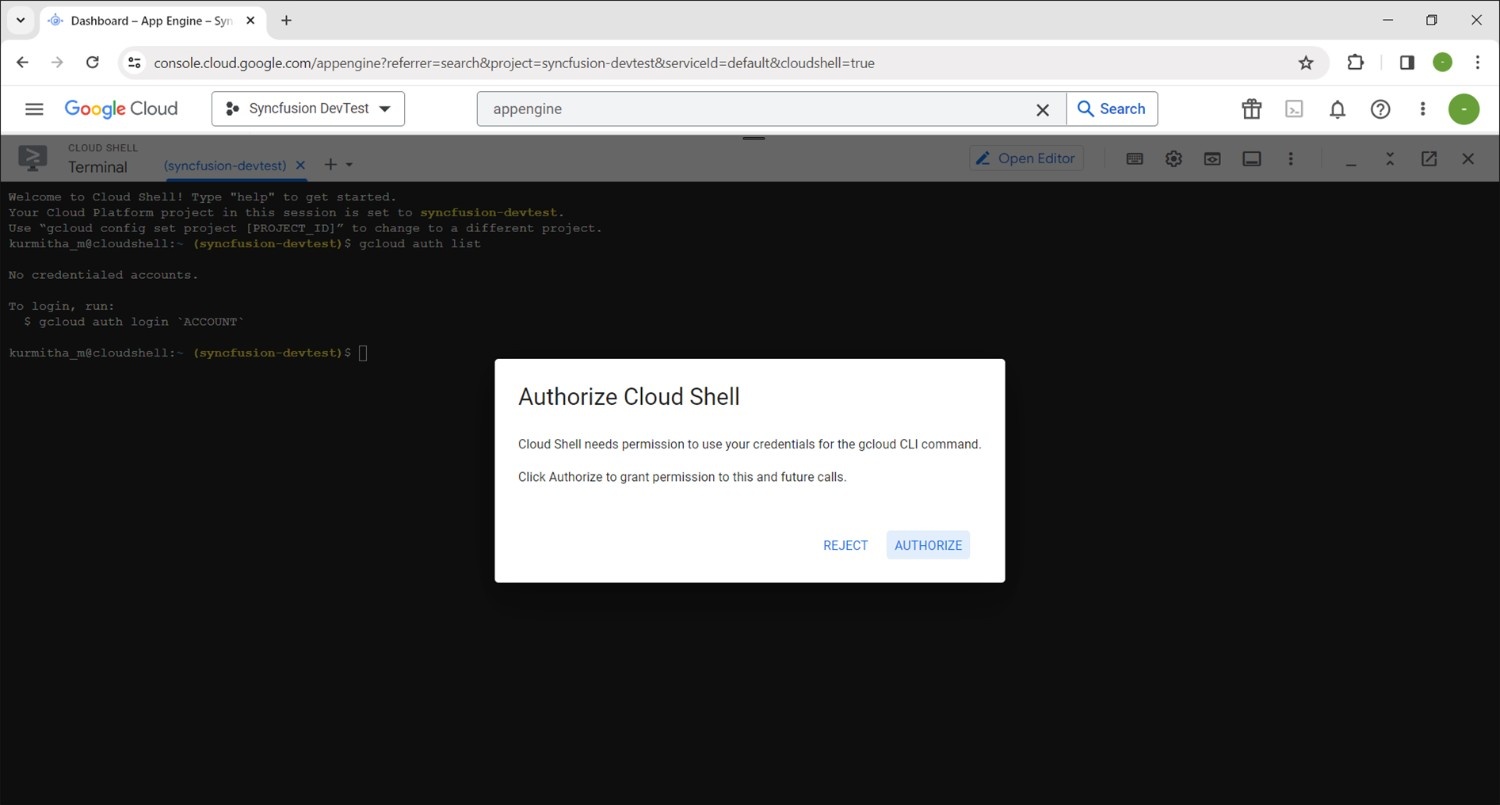Image resolution: width=1500 pixels, height=805 pixels.
Task: Click the Search button
Action: pyautogui.click(x=1111, y=109)
